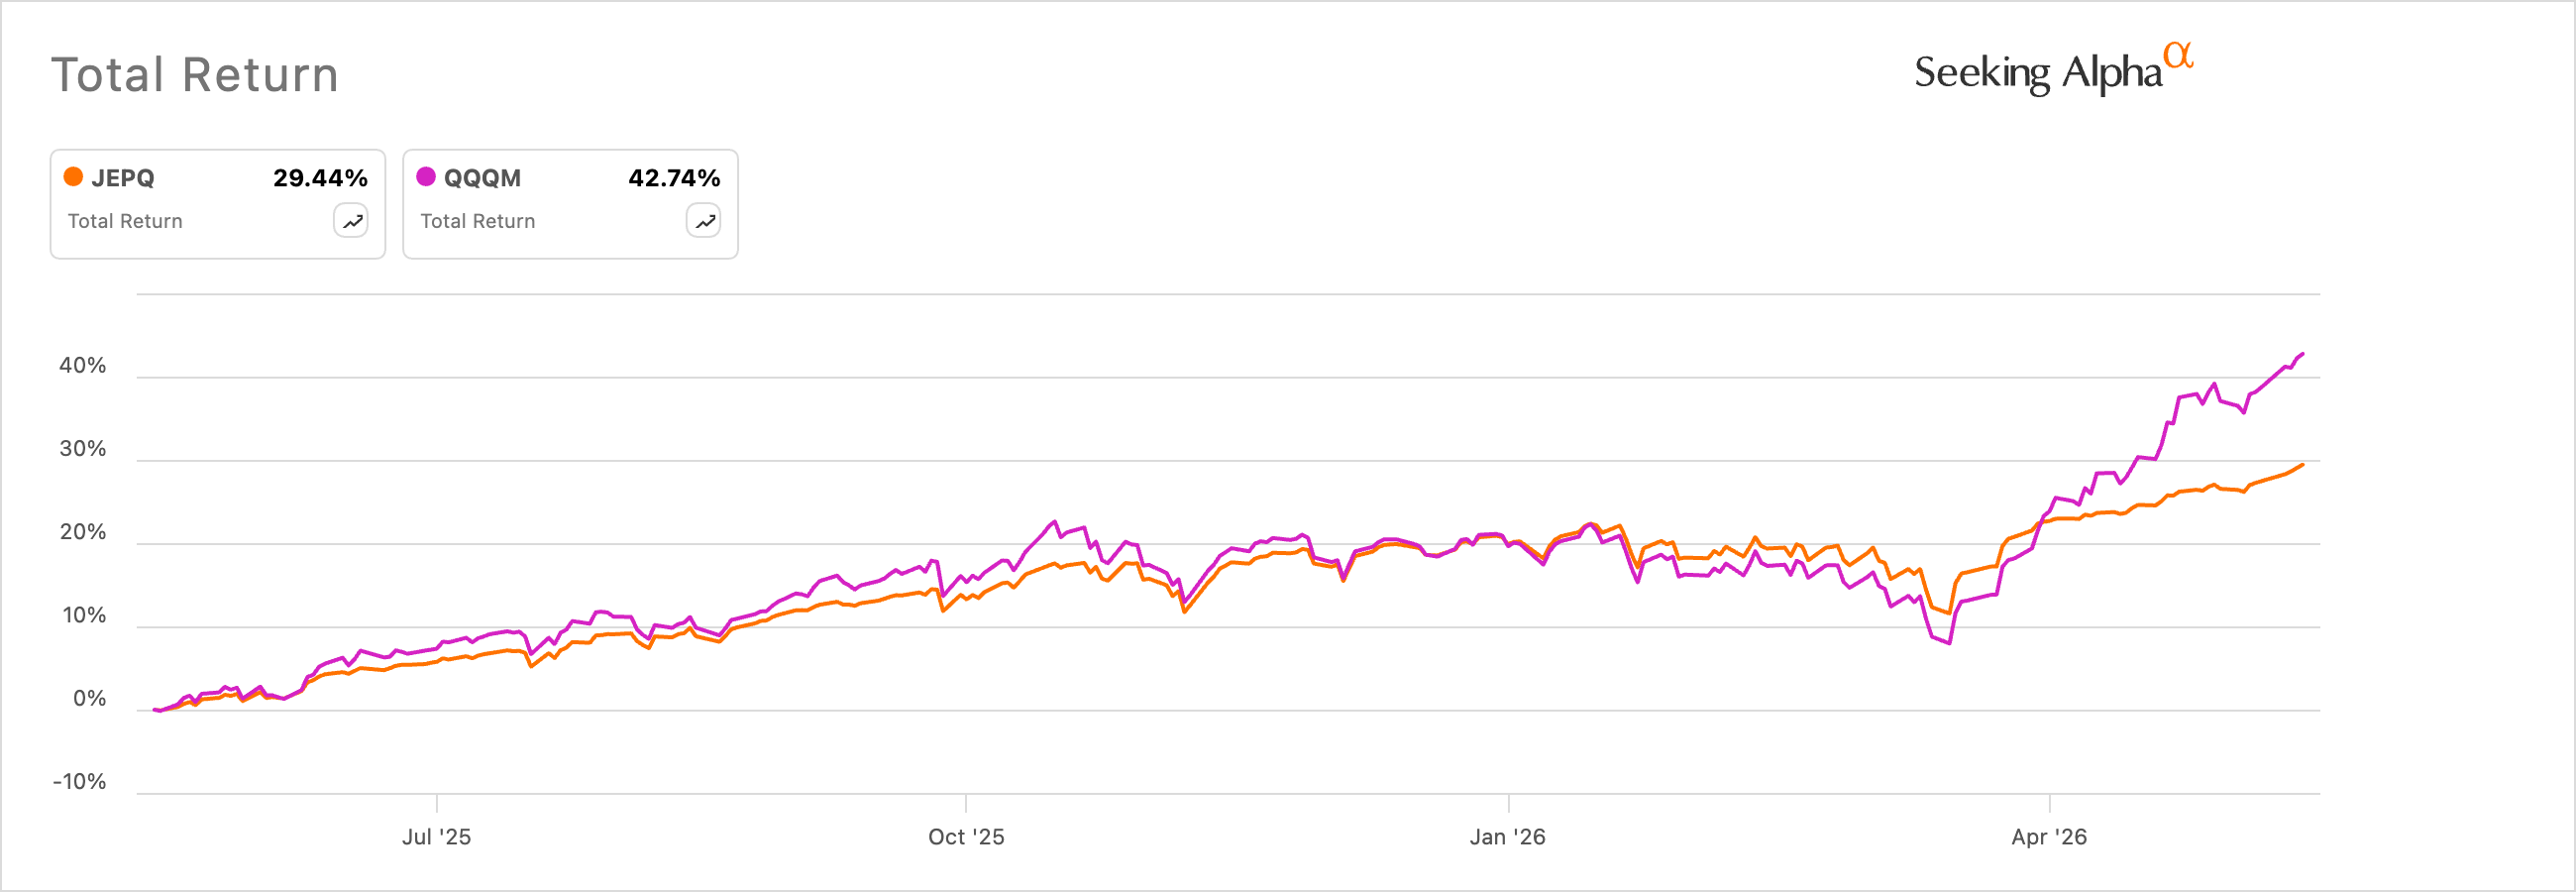Screen dimensions: 2576x892
Task: Select the QQQM ticker label
Action: 482,178
